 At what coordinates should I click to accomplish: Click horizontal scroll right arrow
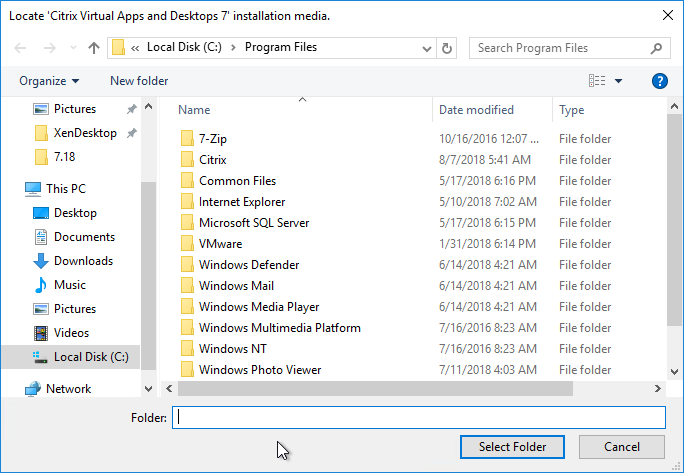[657, 389]
